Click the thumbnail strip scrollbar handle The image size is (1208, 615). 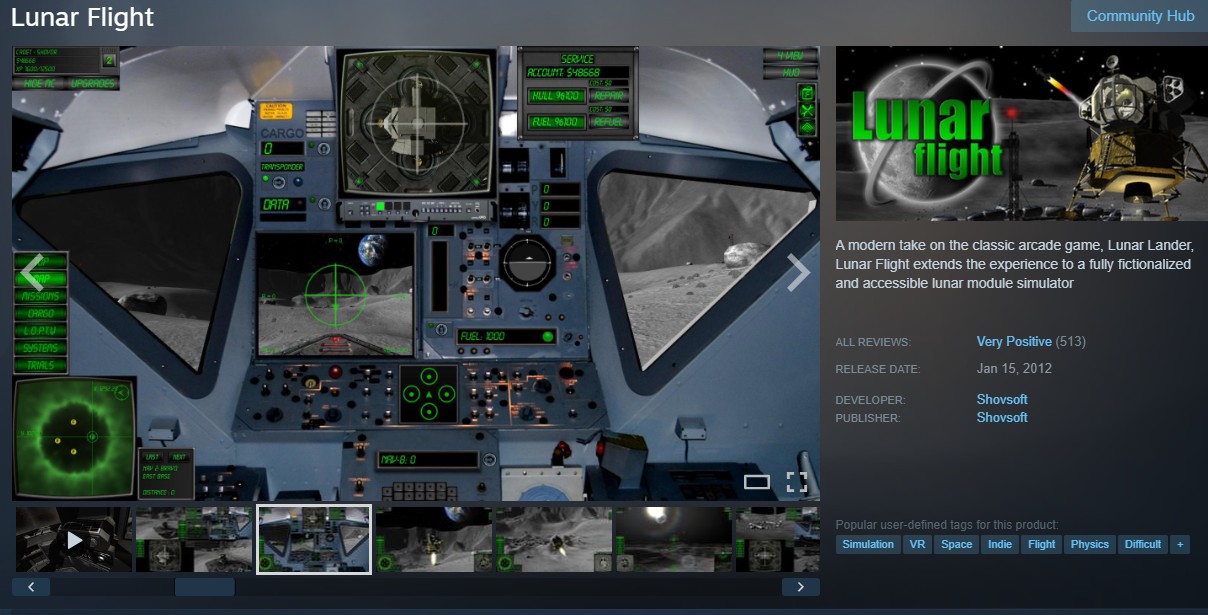[x=205, y=587]
